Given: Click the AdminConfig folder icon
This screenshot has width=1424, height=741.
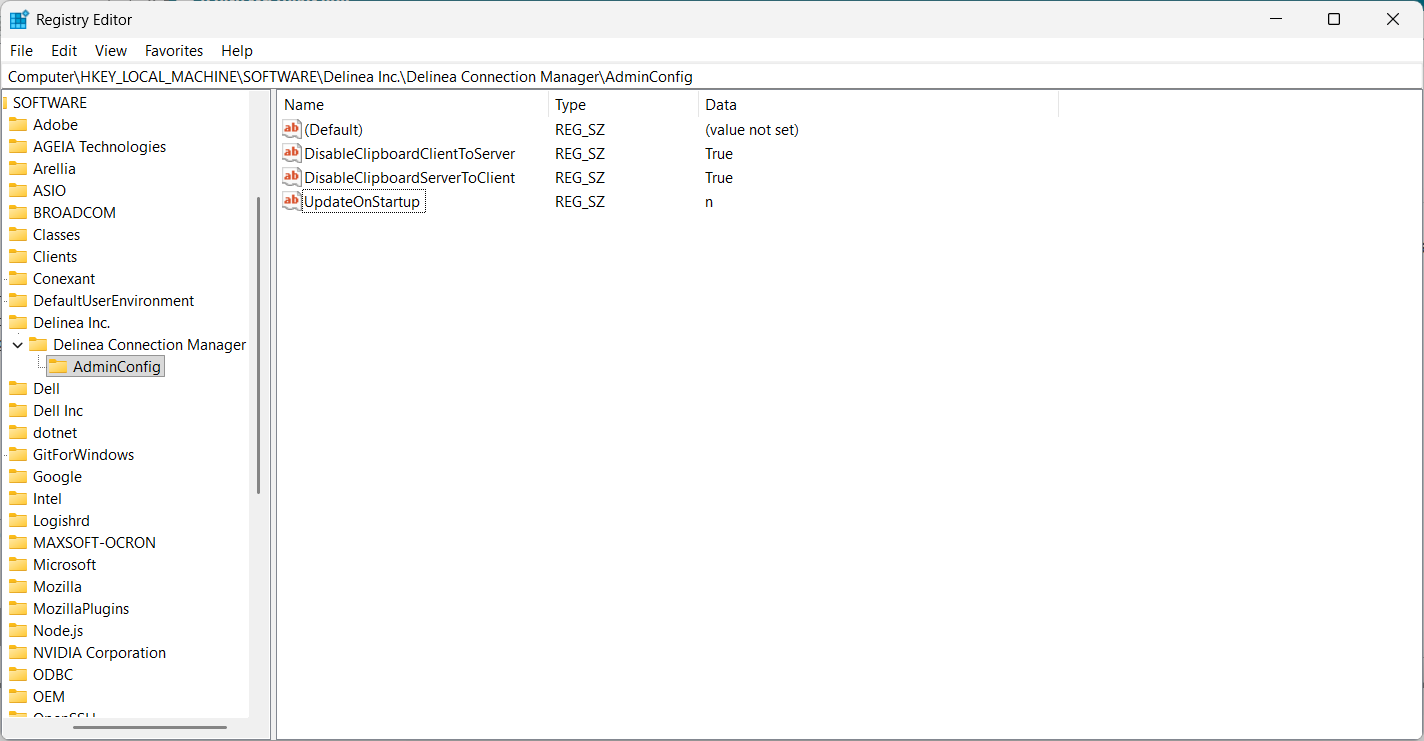Looking at the screenshot, I should [58, 367].
